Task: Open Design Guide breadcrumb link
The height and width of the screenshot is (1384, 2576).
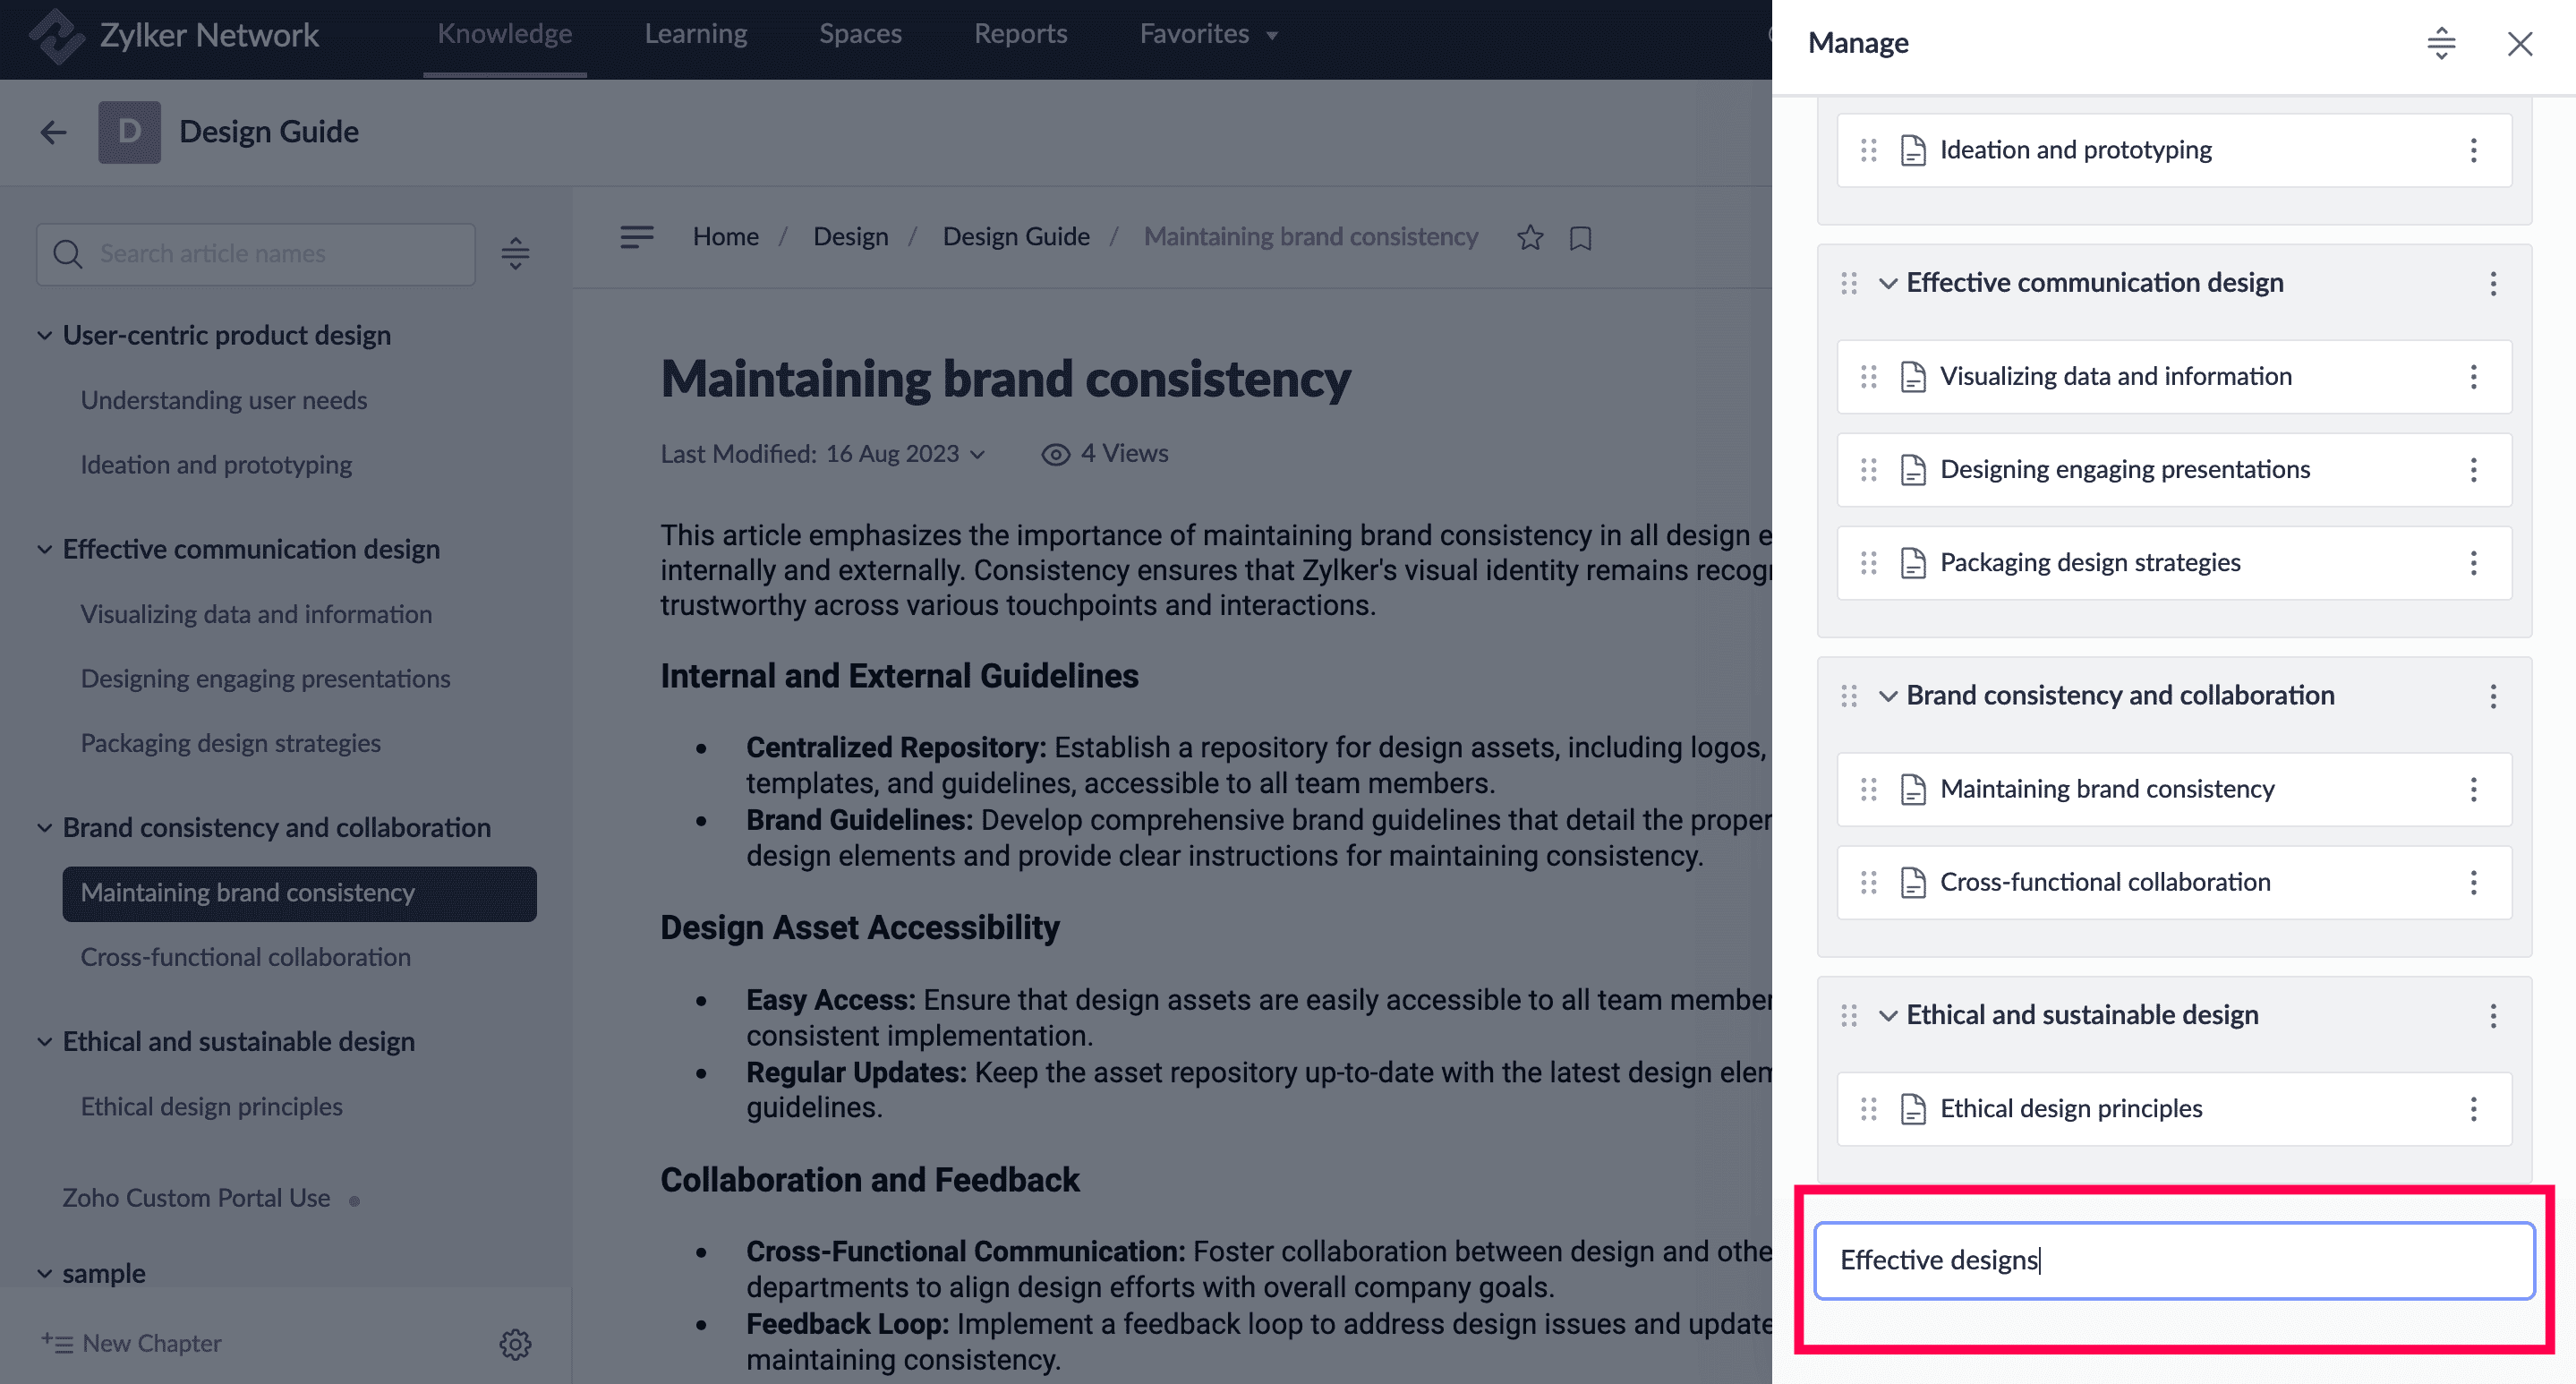Action: [1015, 237]
